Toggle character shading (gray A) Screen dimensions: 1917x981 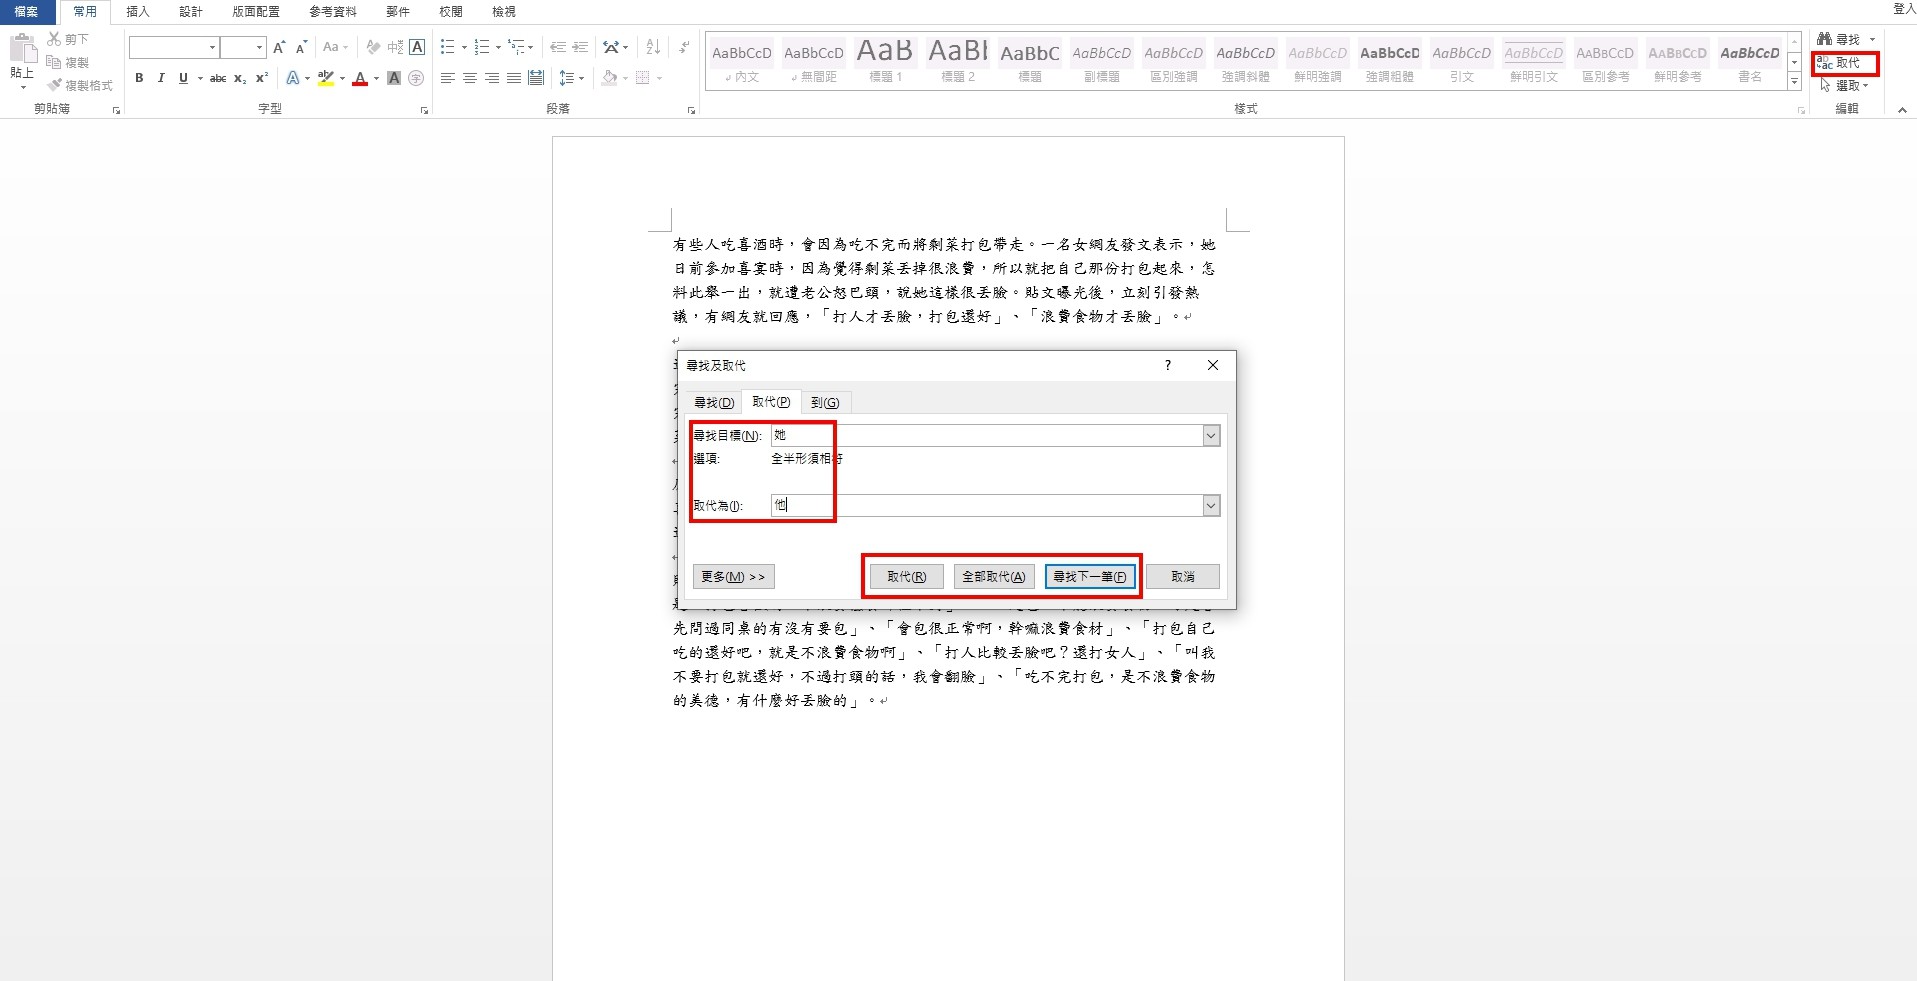click(x=394, y=78)
